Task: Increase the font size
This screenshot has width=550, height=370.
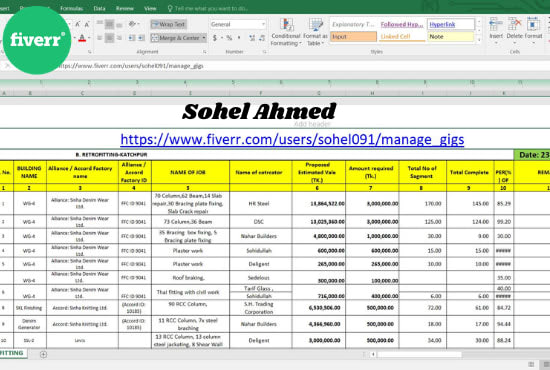Action: [78, 24]
